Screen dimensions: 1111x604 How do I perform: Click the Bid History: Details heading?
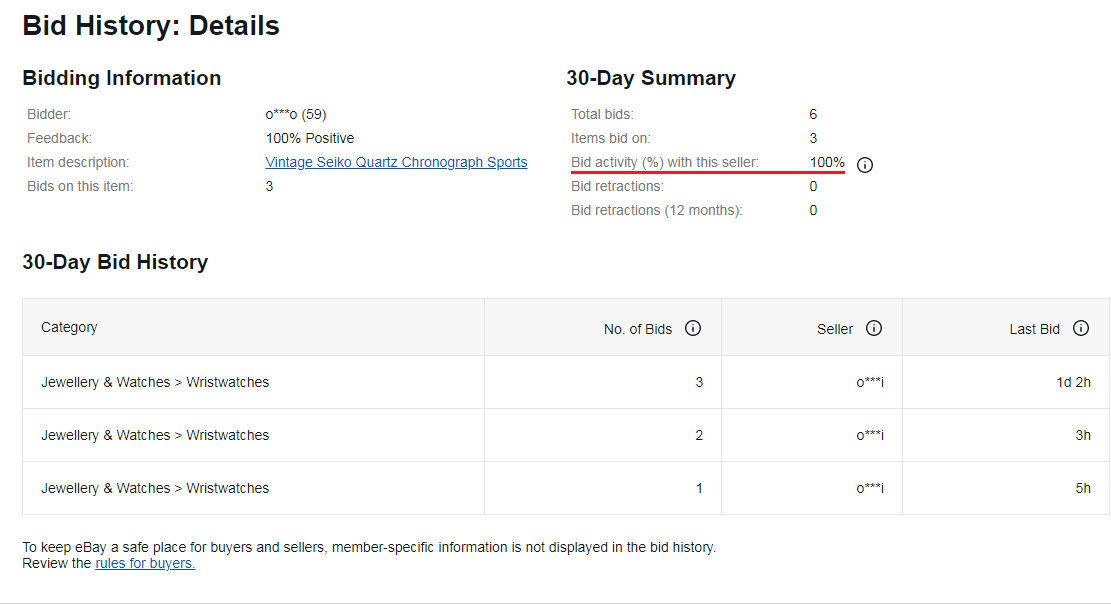tap(151, 26)
